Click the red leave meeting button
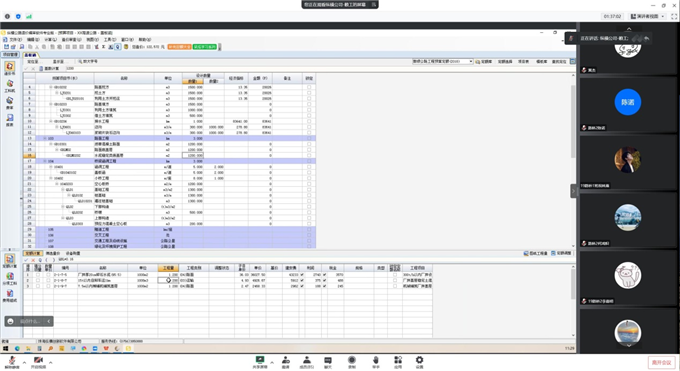 (662, 362)
